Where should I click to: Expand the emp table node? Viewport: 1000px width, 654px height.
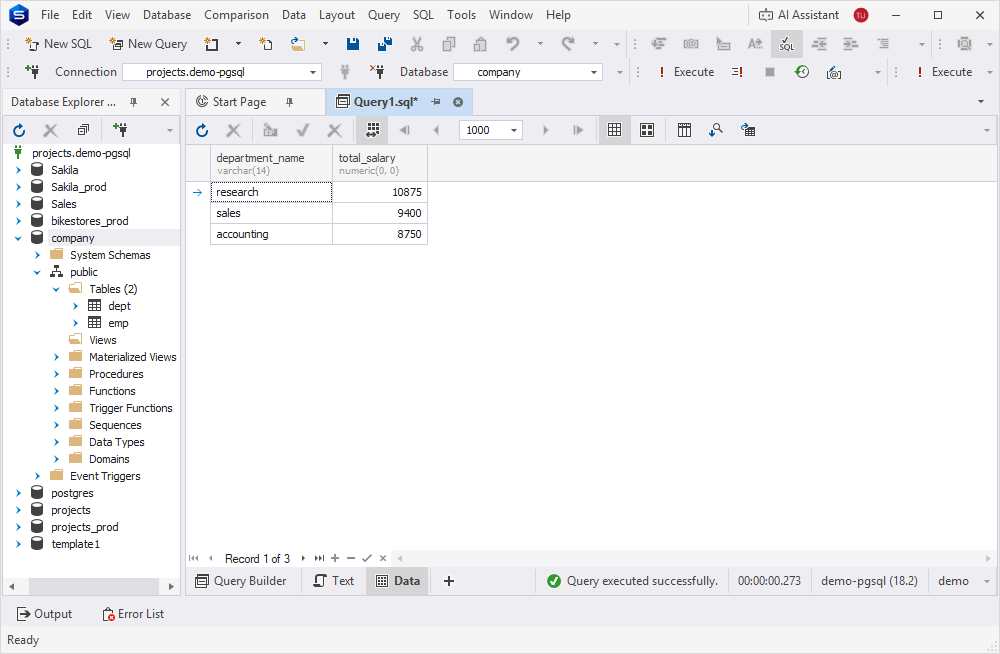pos(75,323)
